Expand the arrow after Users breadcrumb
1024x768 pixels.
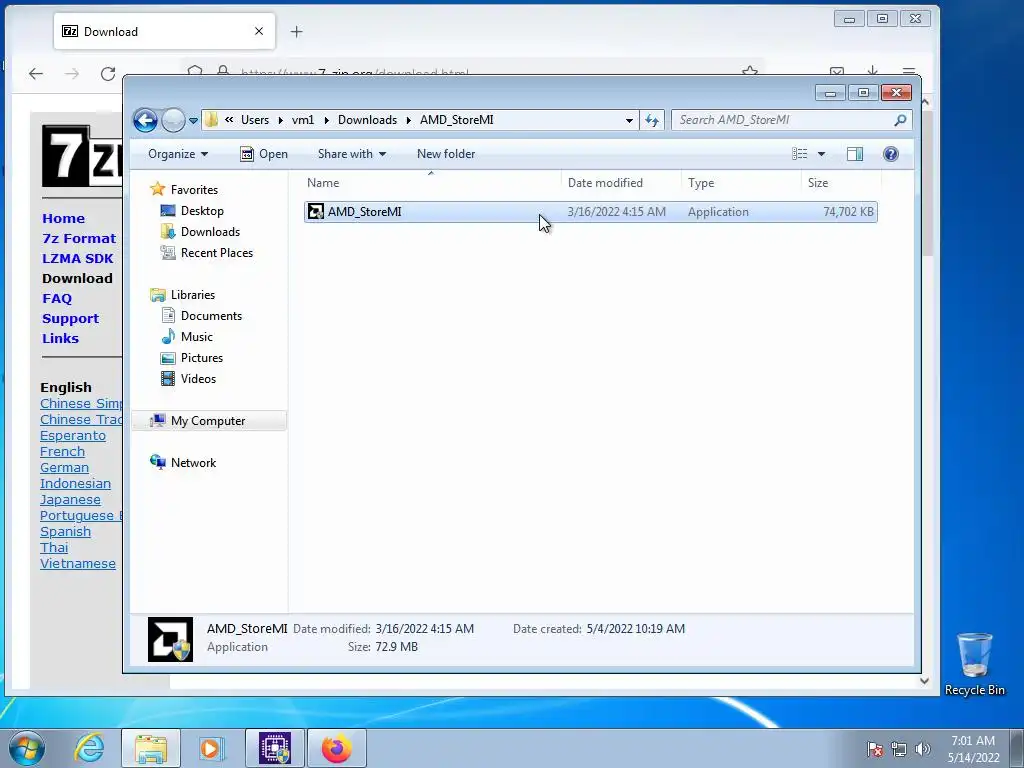coord(280,120)
